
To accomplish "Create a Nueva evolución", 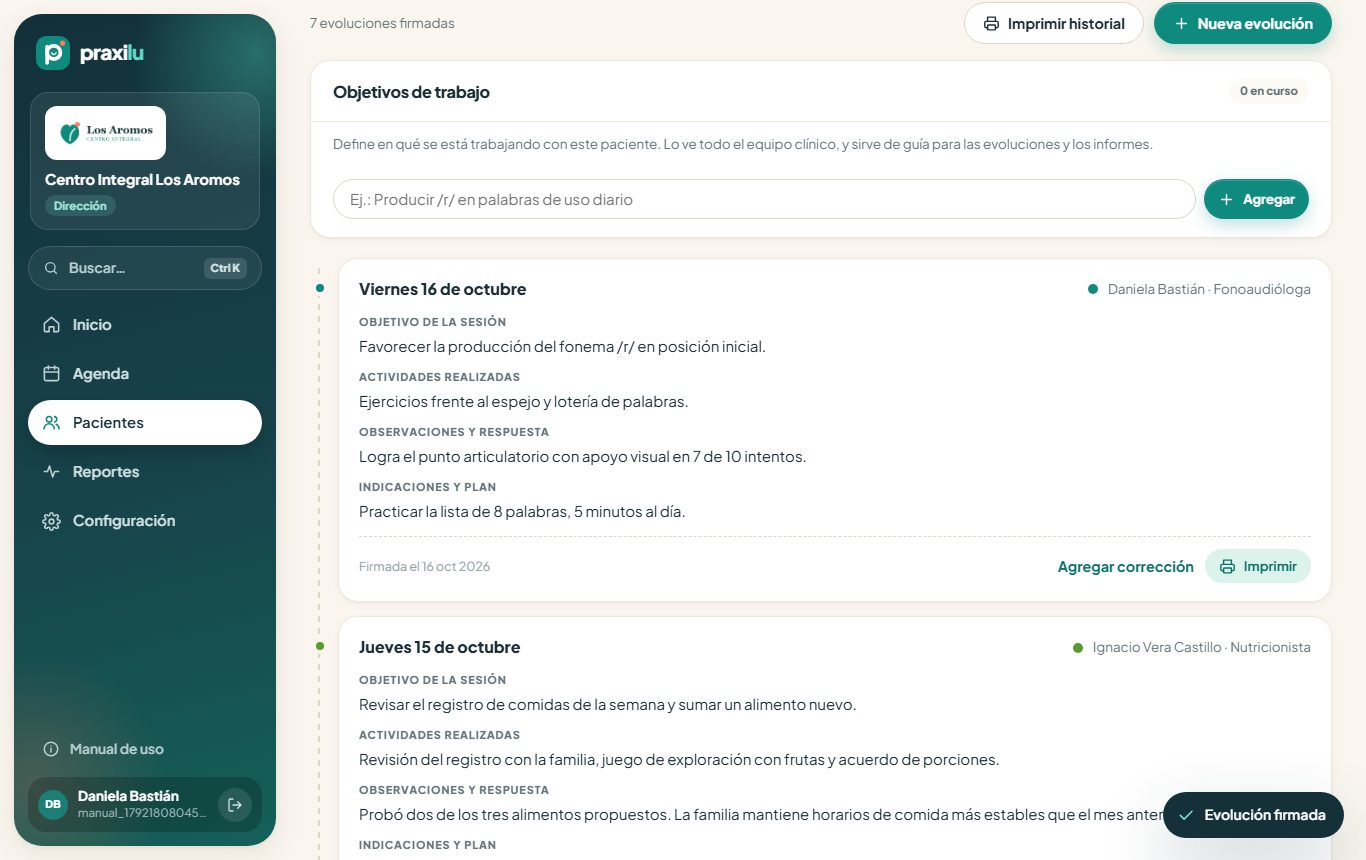I will [x=1243, y=24].
